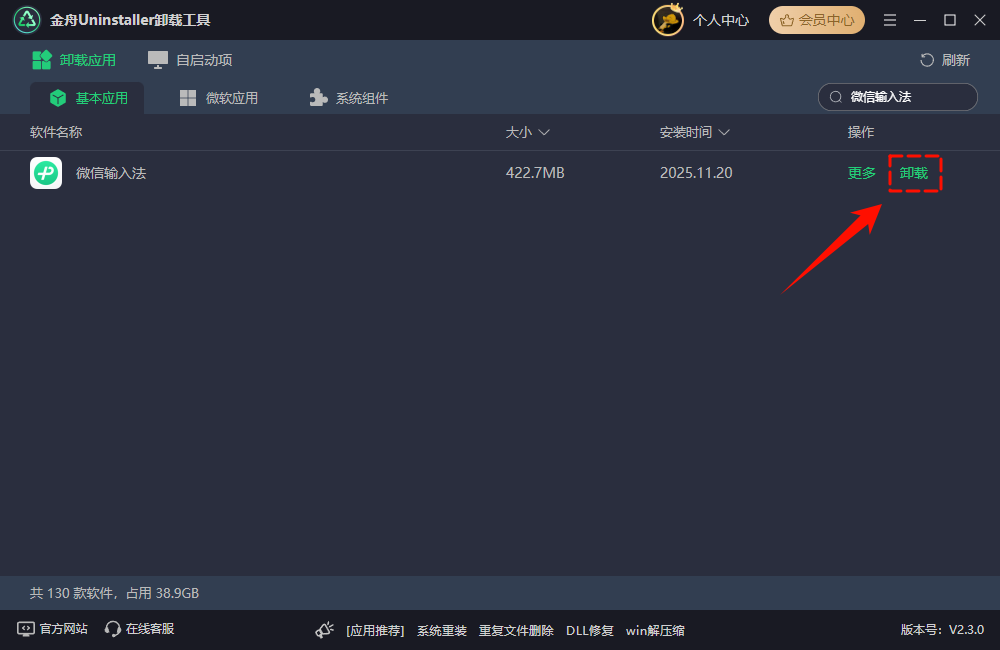Click the 微信输入法 app icon in list
Screen dimensions: 1000x650
click(46, 173)
